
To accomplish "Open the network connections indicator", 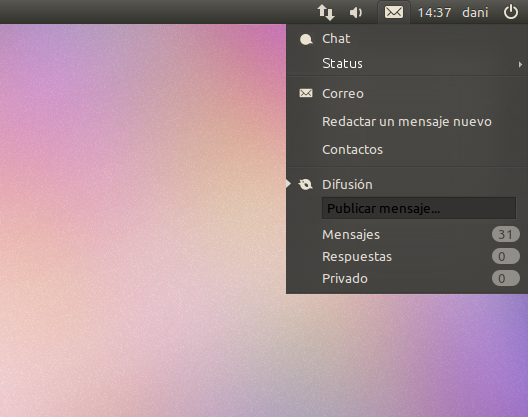I will click(326, 13).
